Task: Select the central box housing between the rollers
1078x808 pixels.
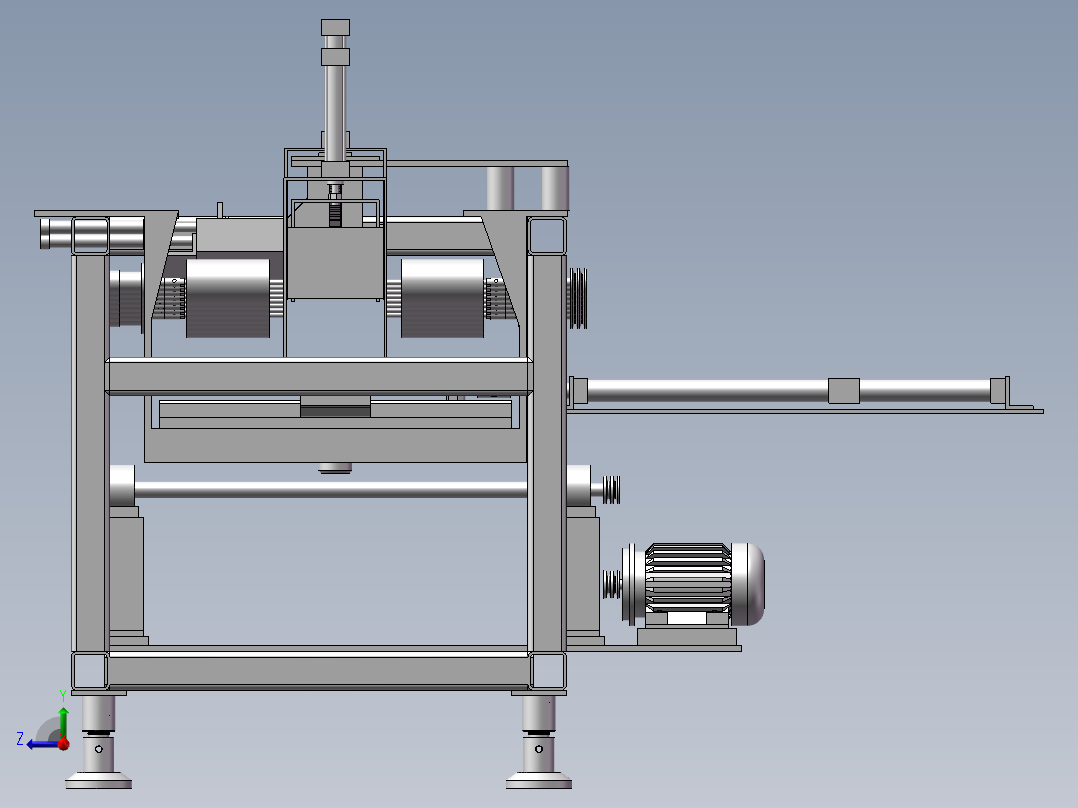Action: click(x=335, y=263)
